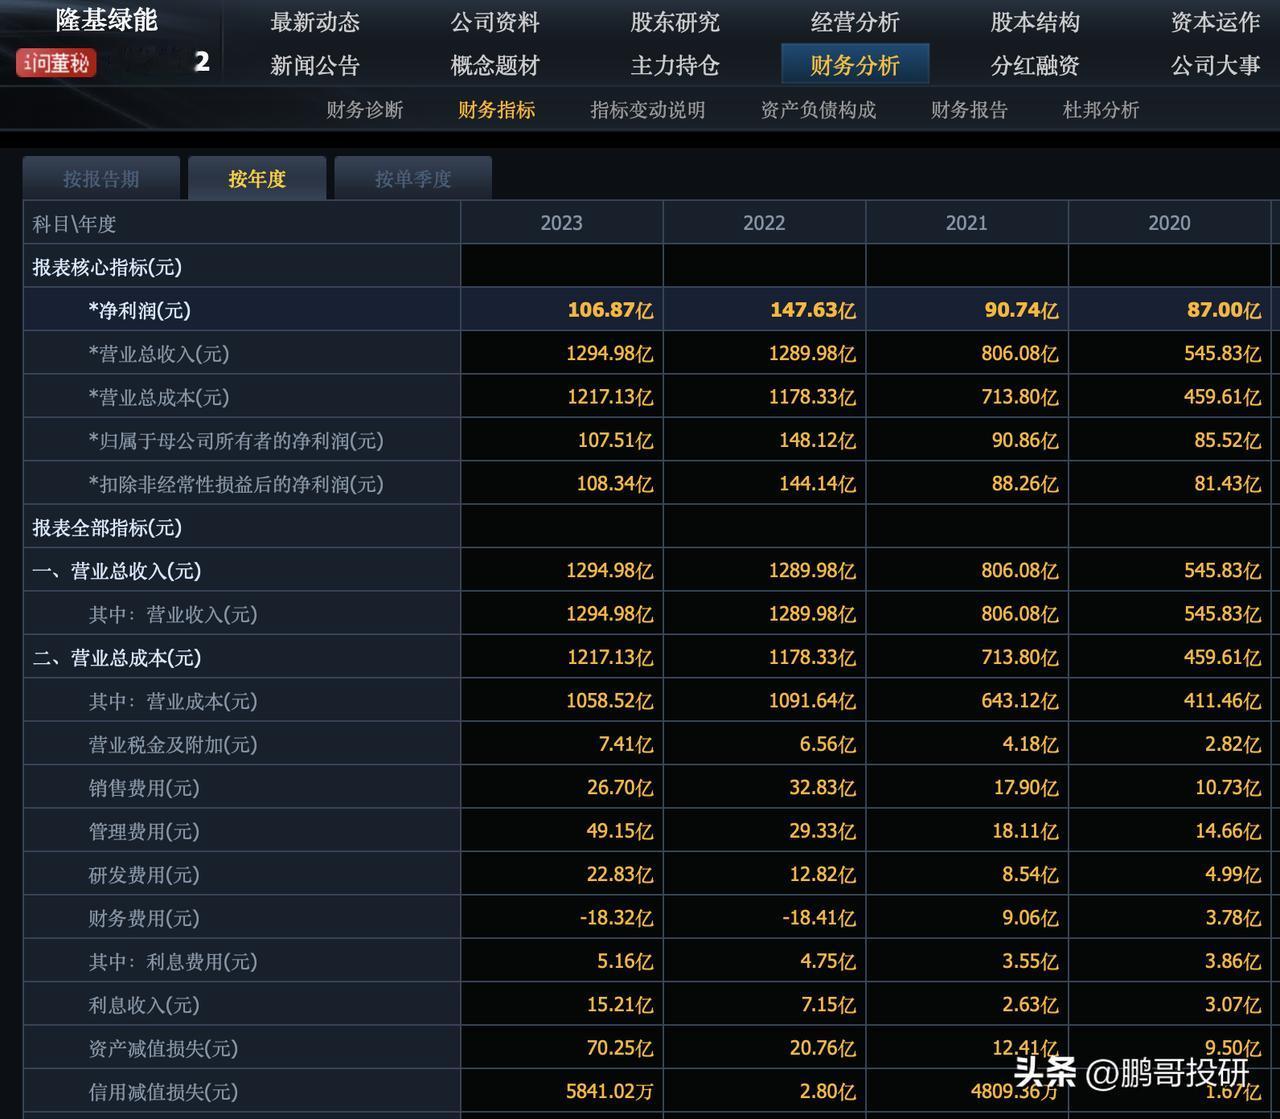This screenshot has width=1280, height=1119.
Task: Open the 股东研究 tab
Action: pos(675,22)
